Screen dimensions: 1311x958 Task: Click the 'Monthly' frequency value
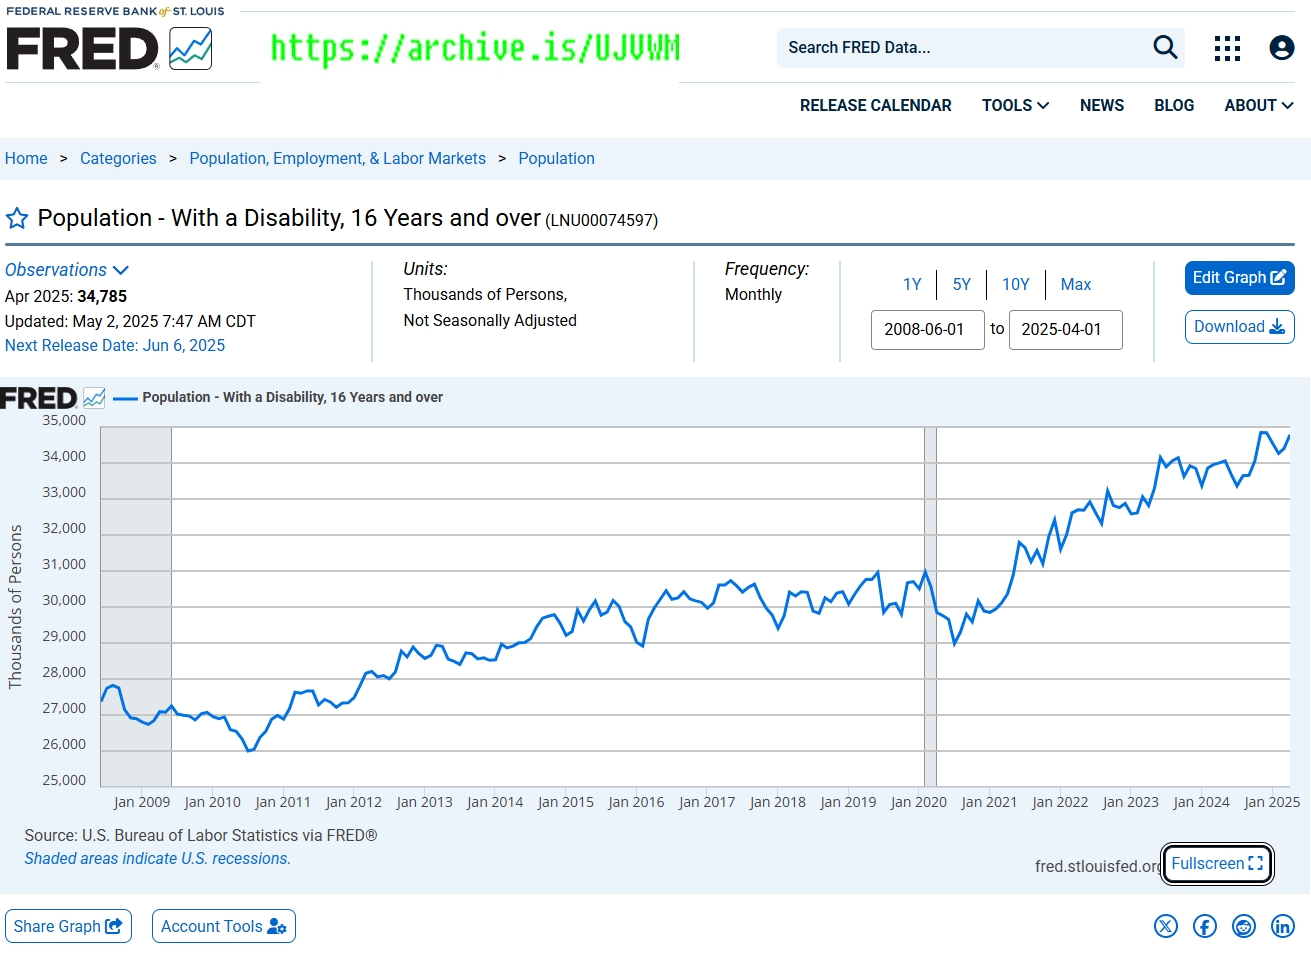pyautogui.click(x=753, y=294)
